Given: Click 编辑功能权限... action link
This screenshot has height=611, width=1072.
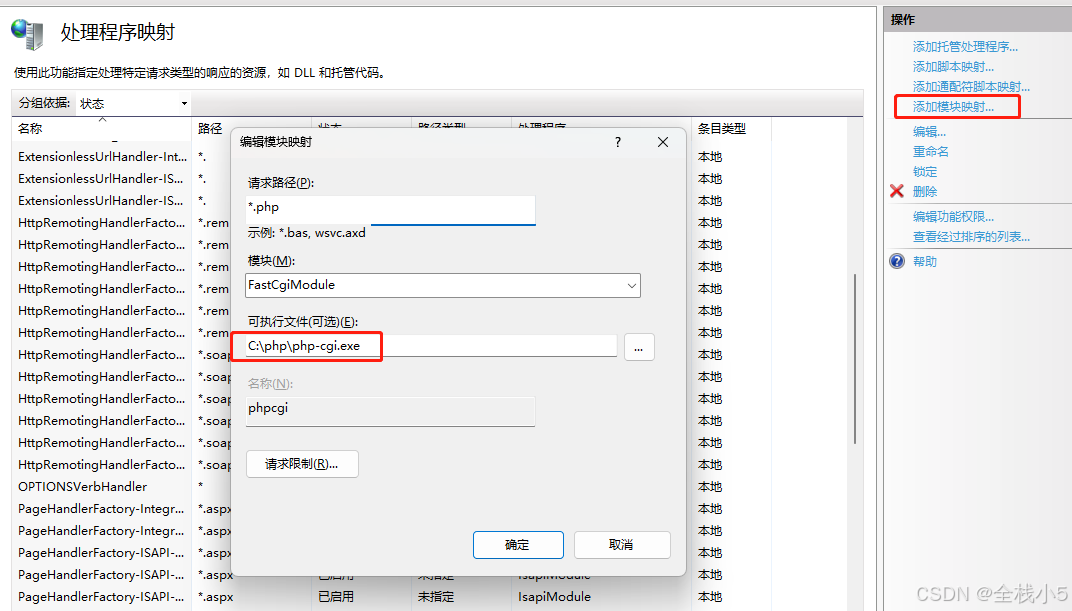Looking at the screenshot, I should (x=954, y=217).
